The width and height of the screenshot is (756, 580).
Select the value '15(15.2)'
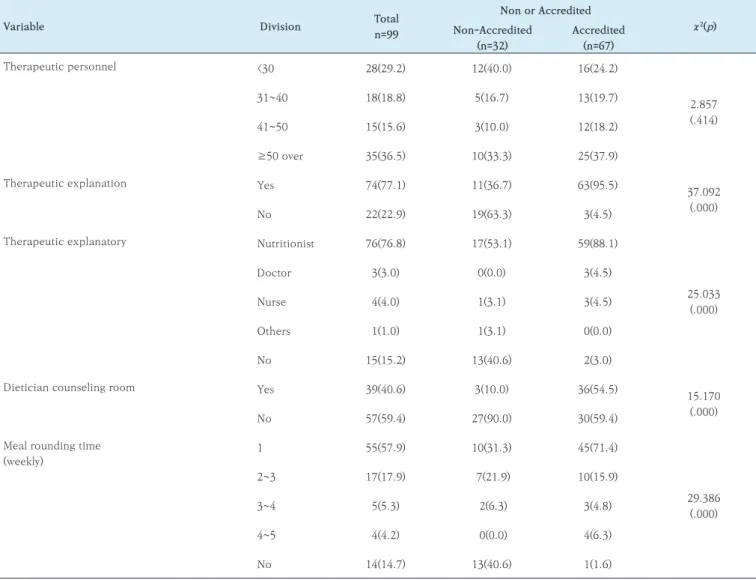click(386, 360)
